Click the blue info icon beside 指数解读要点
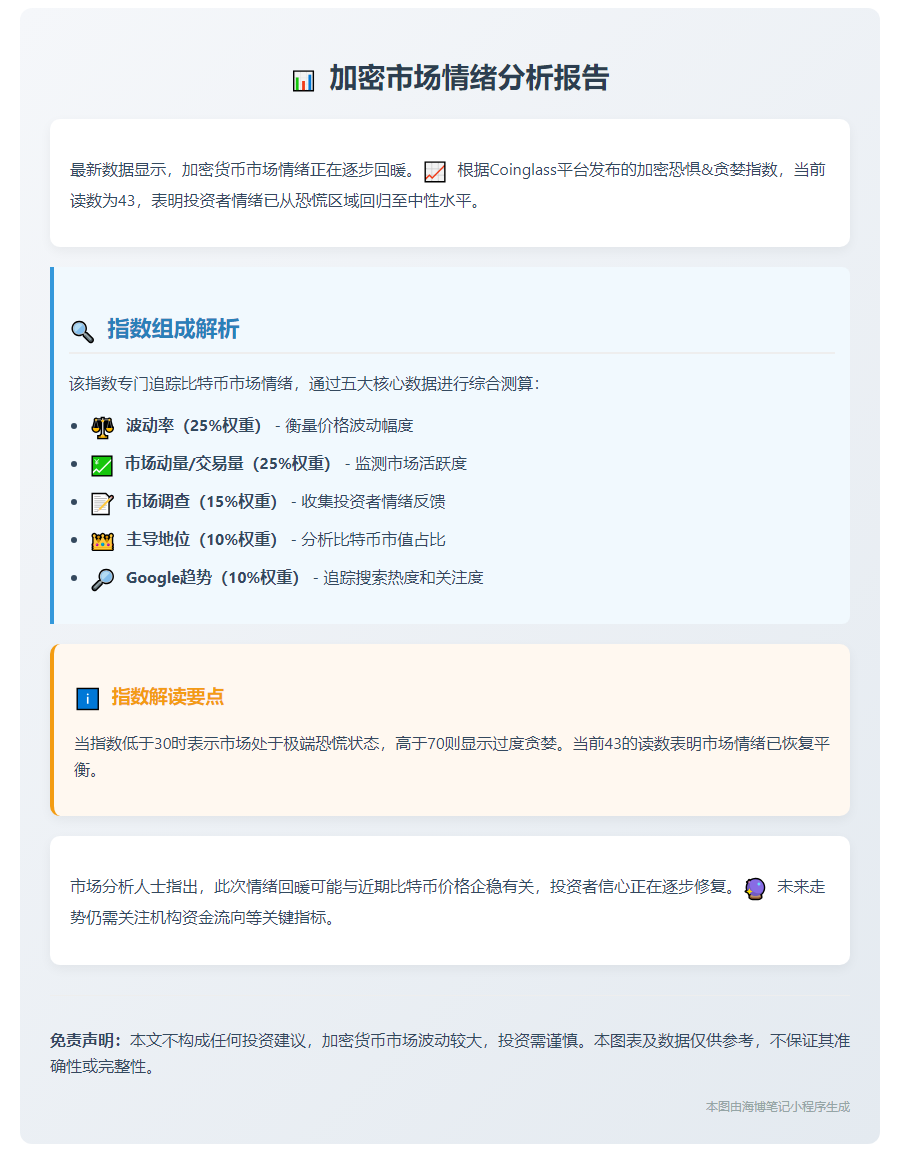 pos(88,699)
